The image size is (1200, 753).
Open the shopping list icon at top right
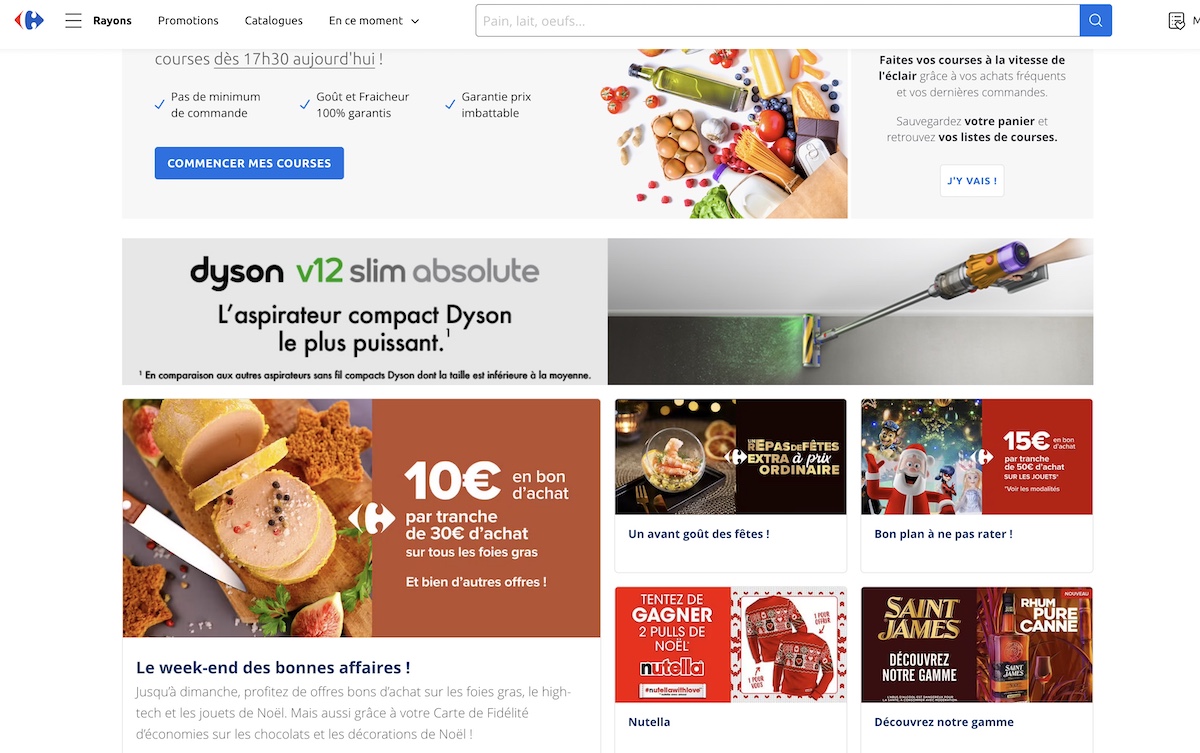tap(1177, 20)
